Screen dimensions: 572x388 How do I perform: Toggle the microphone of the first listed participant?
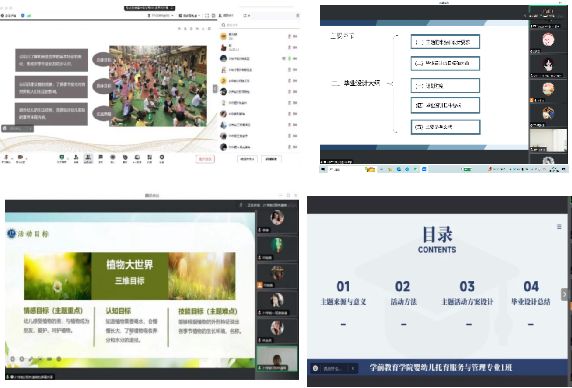click(289, 36)
